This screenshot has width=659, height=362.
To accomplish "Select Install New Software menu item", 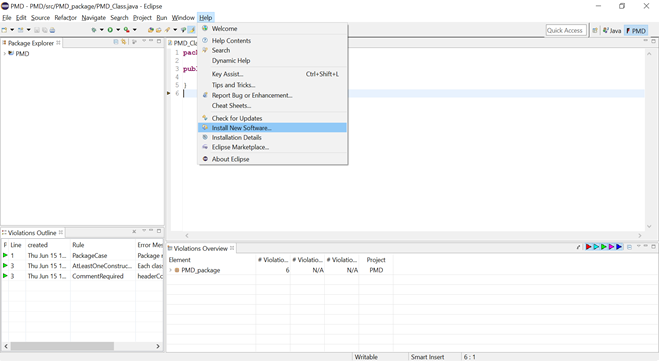I will (272, 128).
